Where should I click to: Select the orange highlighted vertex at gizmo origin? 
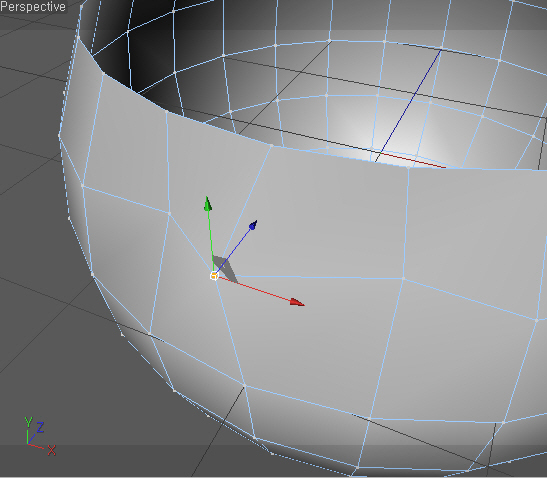click(214, 276)
